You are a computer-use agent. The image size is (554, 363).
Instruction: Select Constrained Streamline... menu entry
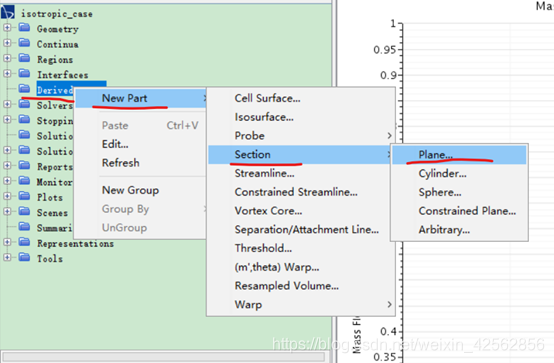(301, 192)
